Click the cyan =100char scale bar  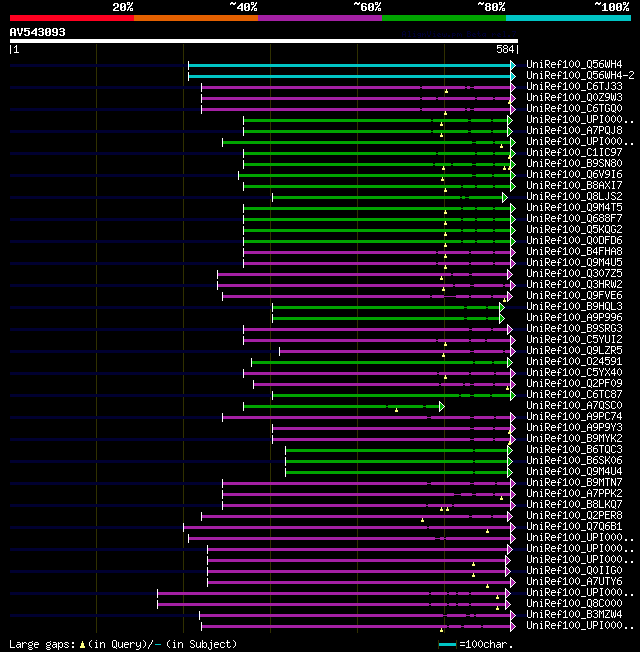pos(447,645)
